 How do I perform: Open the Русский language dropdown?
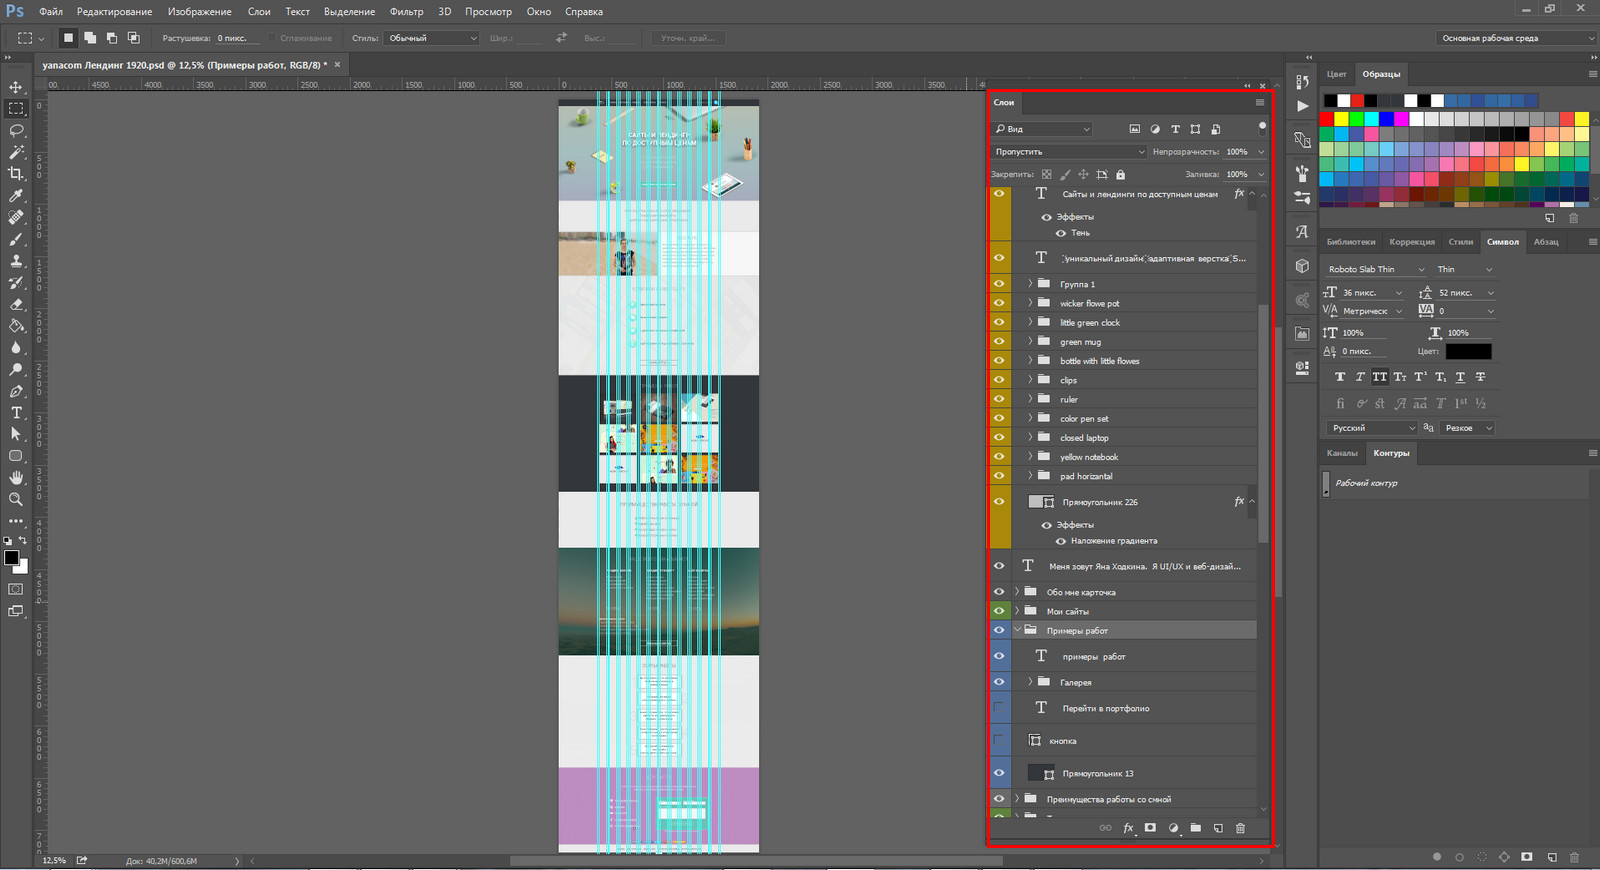pyautogui.click(x=1372, y=428)
